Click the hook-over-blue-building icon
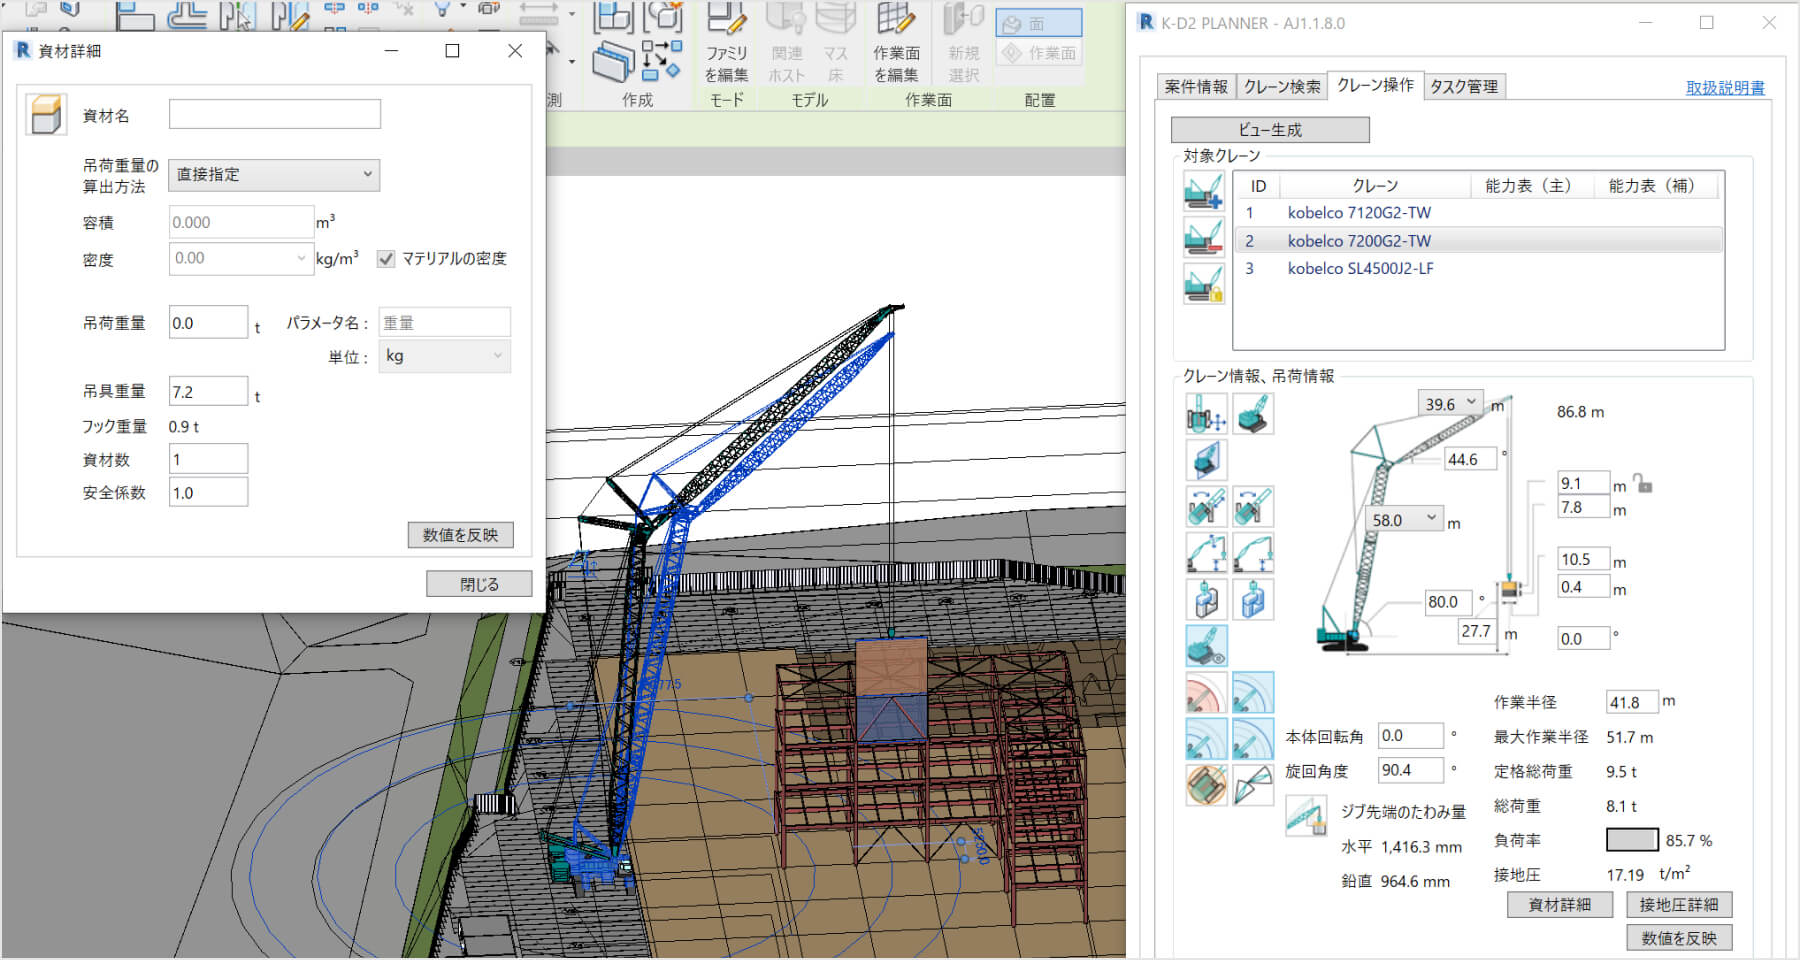1800x960 pixels. (1253, 600)
